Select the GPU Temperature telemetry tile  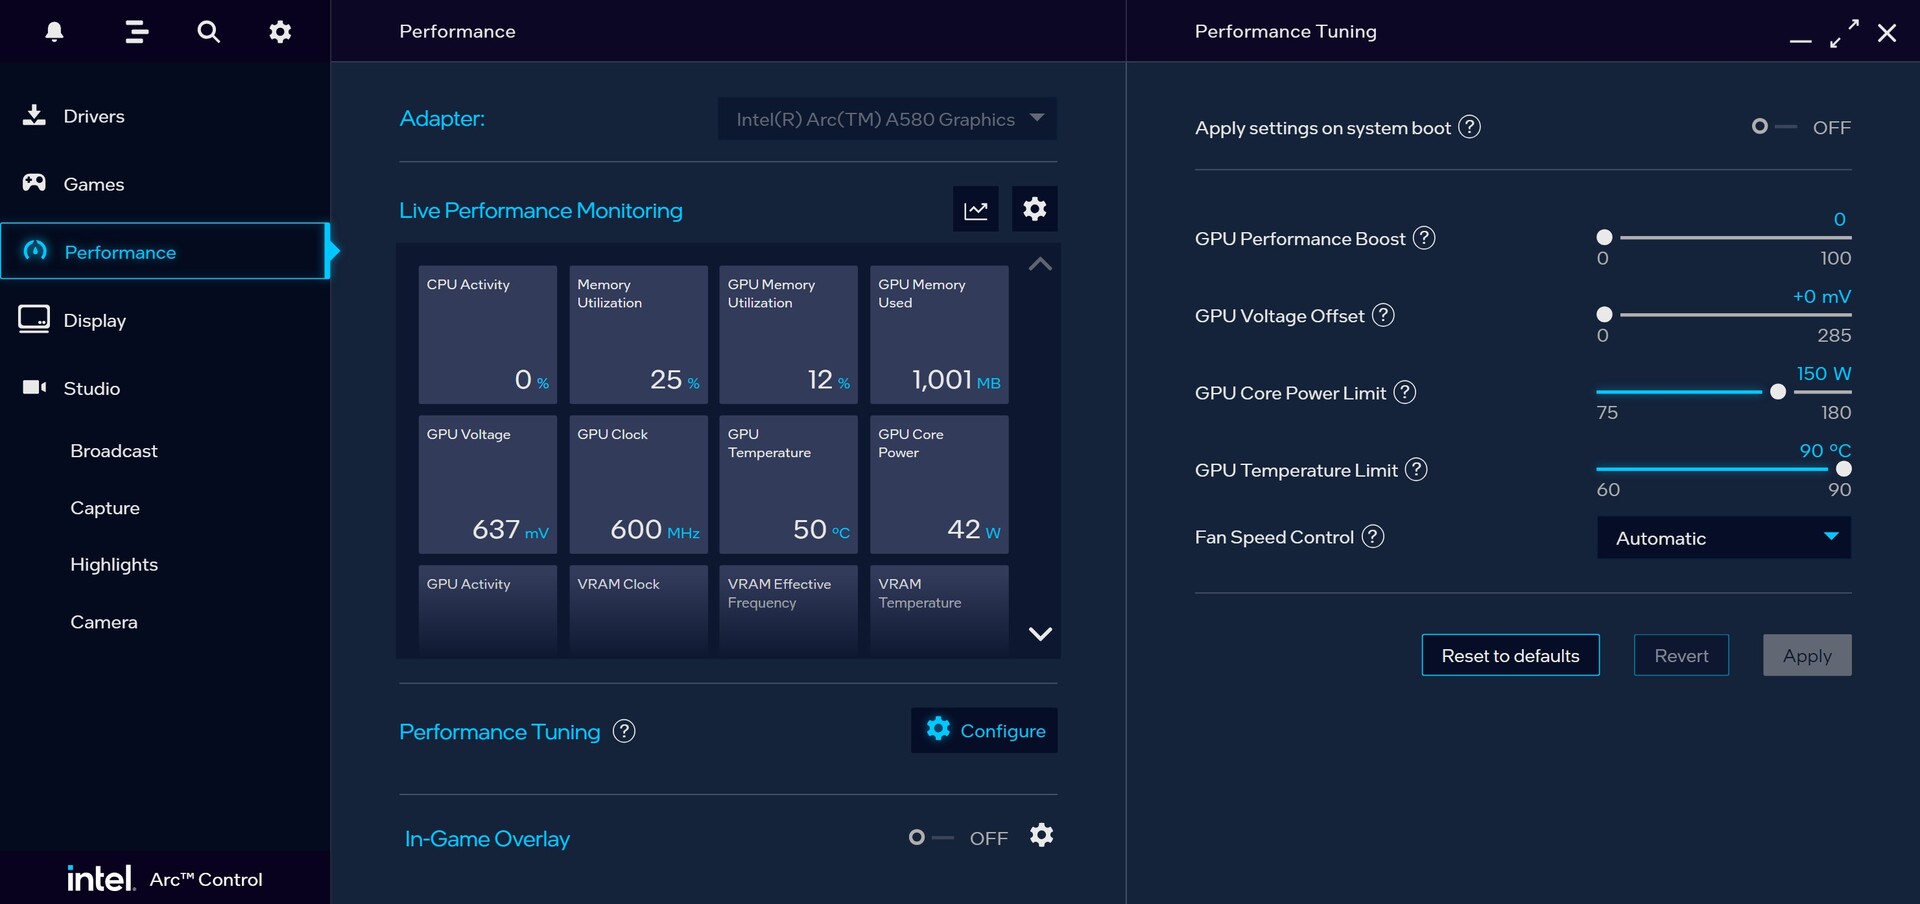click(788, 484)
